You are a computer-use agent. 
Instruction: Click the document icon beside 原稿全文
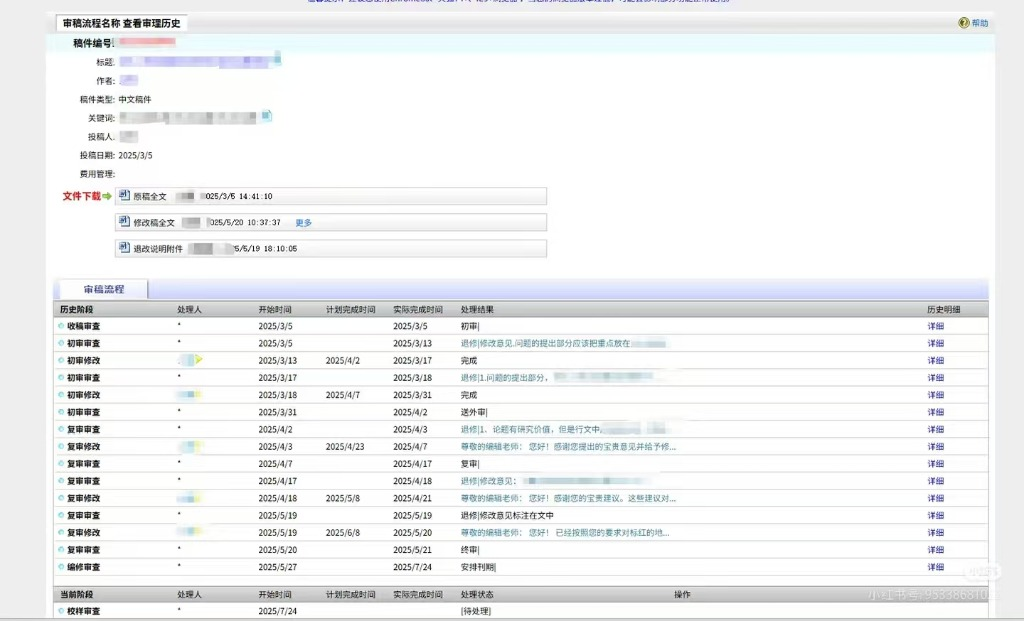coord(125,195)
